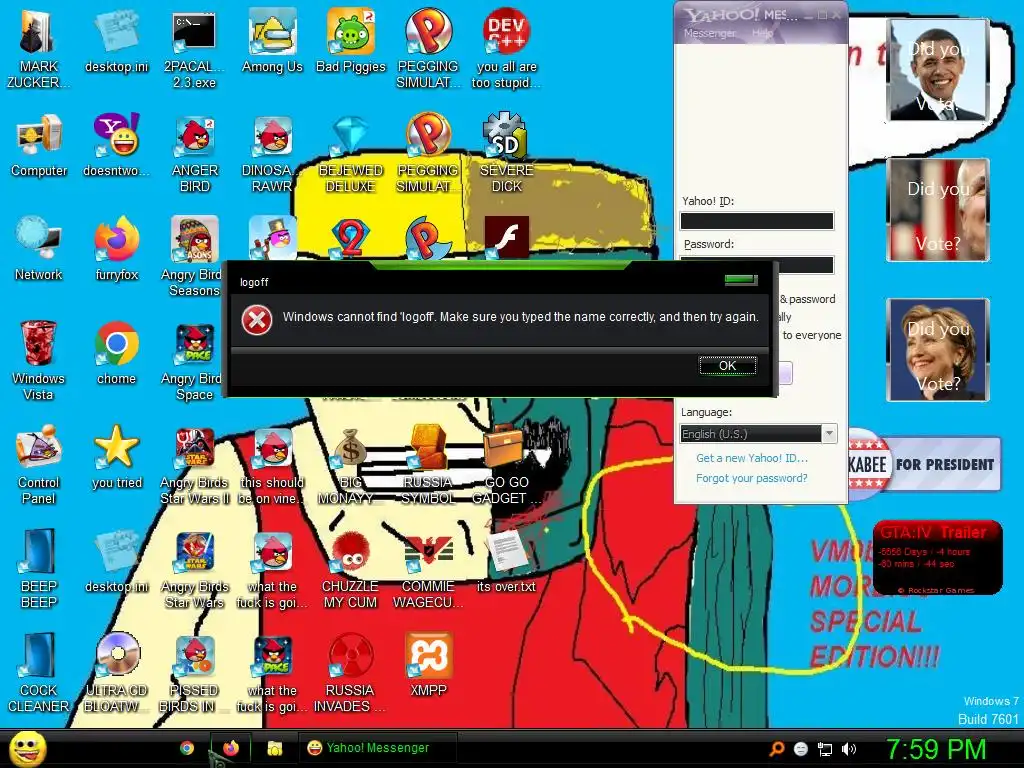Viewport: 1024px width, 768px height.
Task: Launch Chrome from the taskbar
Action: point(187,748)
